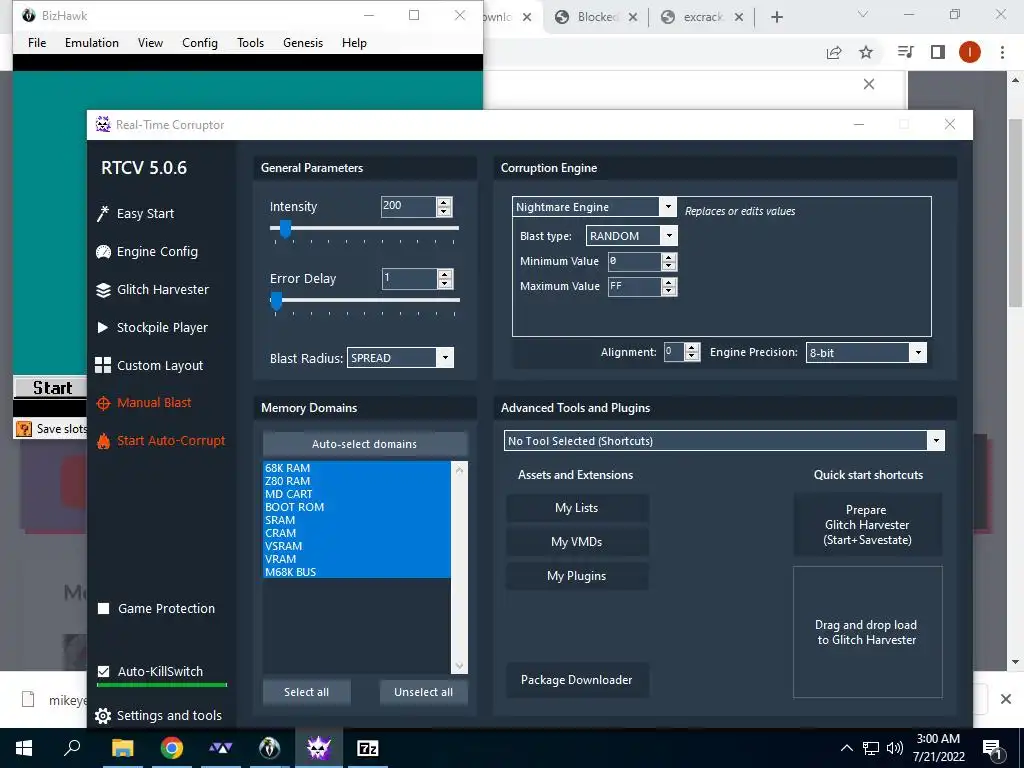Open Chrome profile avatar

pos(970,52)
